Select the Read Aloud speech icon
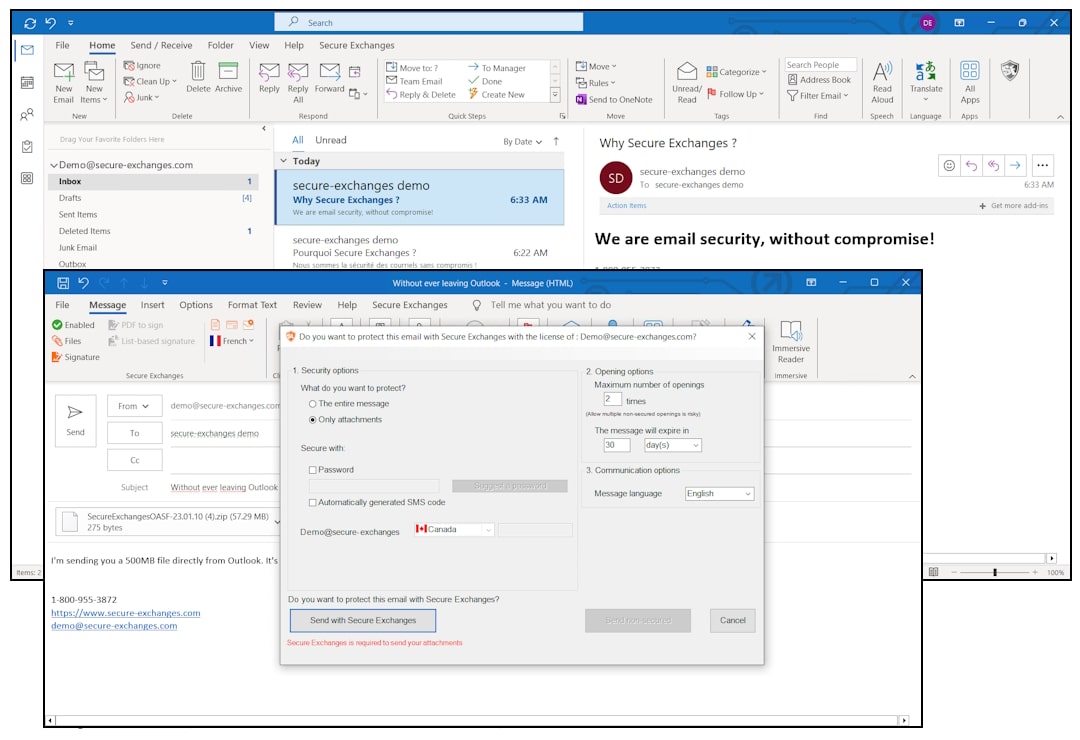Viewport: 1080px width, 740px height. click(882, 82)
